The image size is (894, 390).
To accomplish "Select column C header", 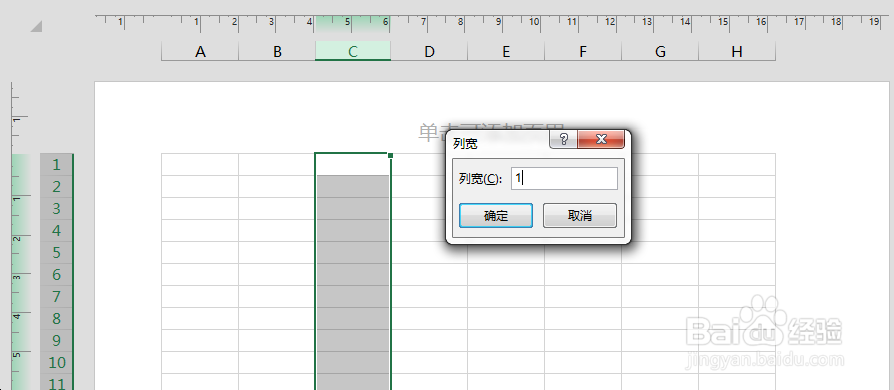I will coord(353,51).
